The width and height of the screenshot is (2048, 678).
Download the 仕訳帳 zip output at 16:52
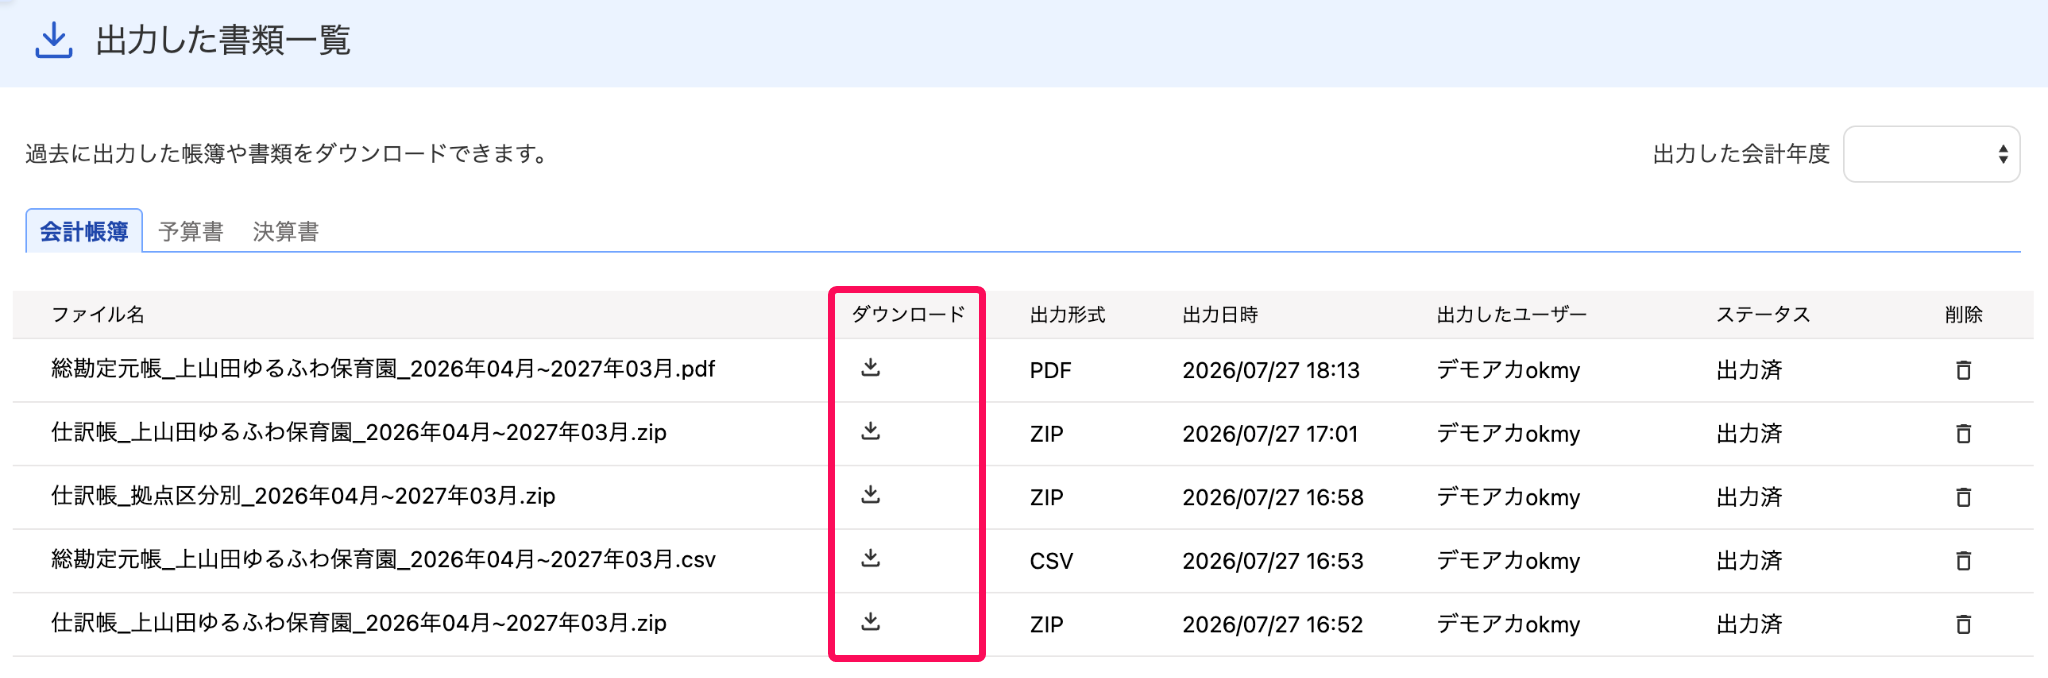pos(870,622)
